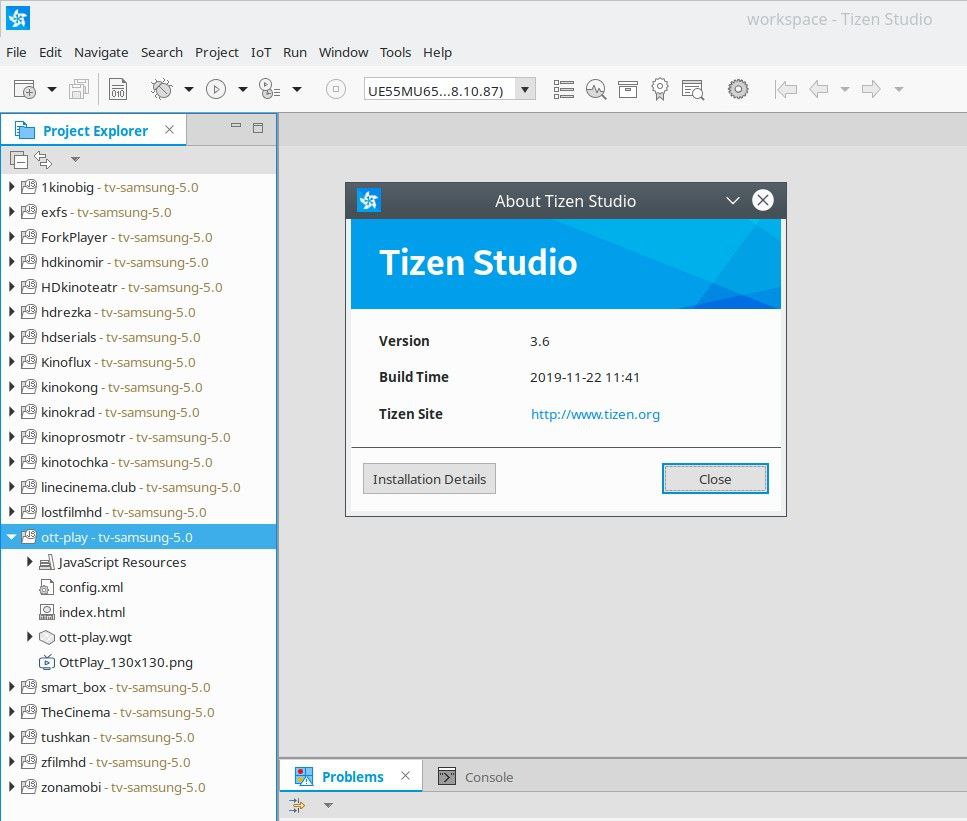
Task: Click the Problems filter icon
Action: tap(297, 805)
